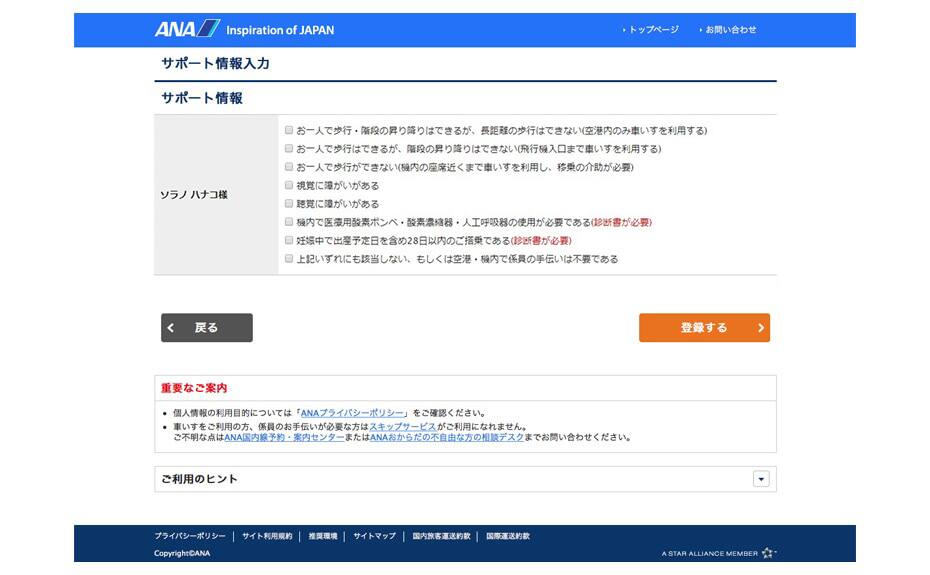Follow the スキップサービス link
The height and width of the screenshot is (575, 930).
point(402,426)
